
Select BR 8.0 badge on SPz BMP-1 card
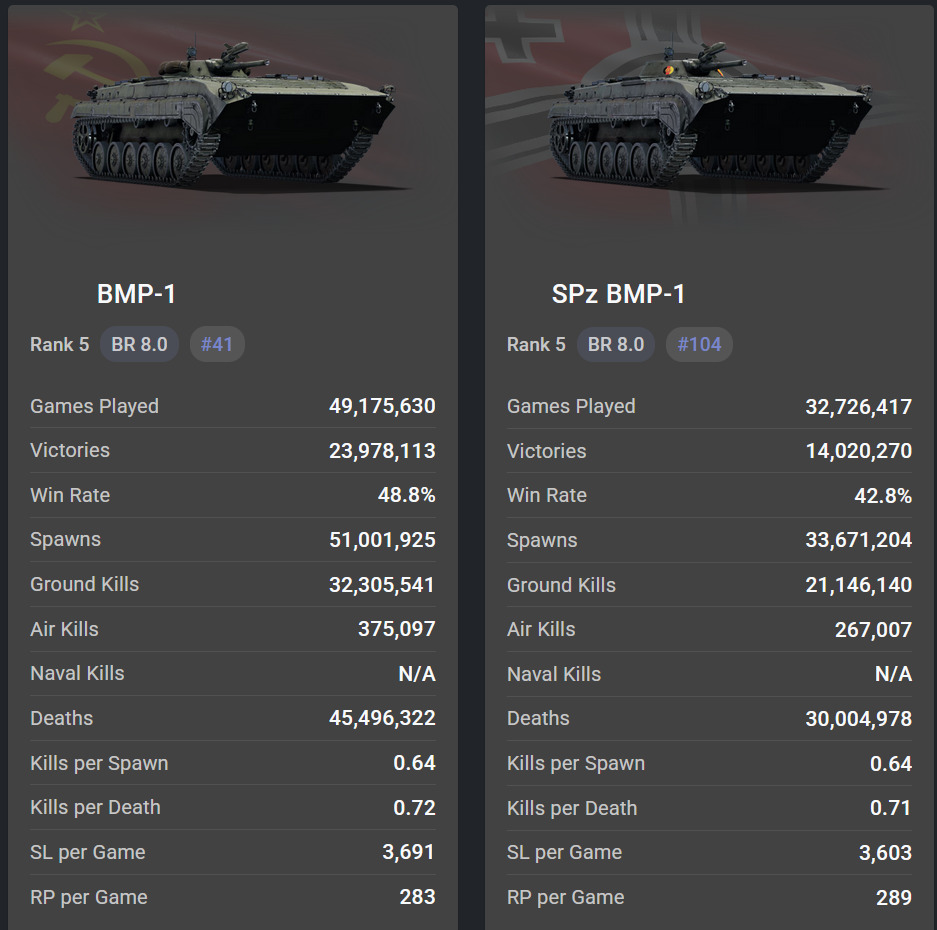pyautogui.click(x=615, y=344)
